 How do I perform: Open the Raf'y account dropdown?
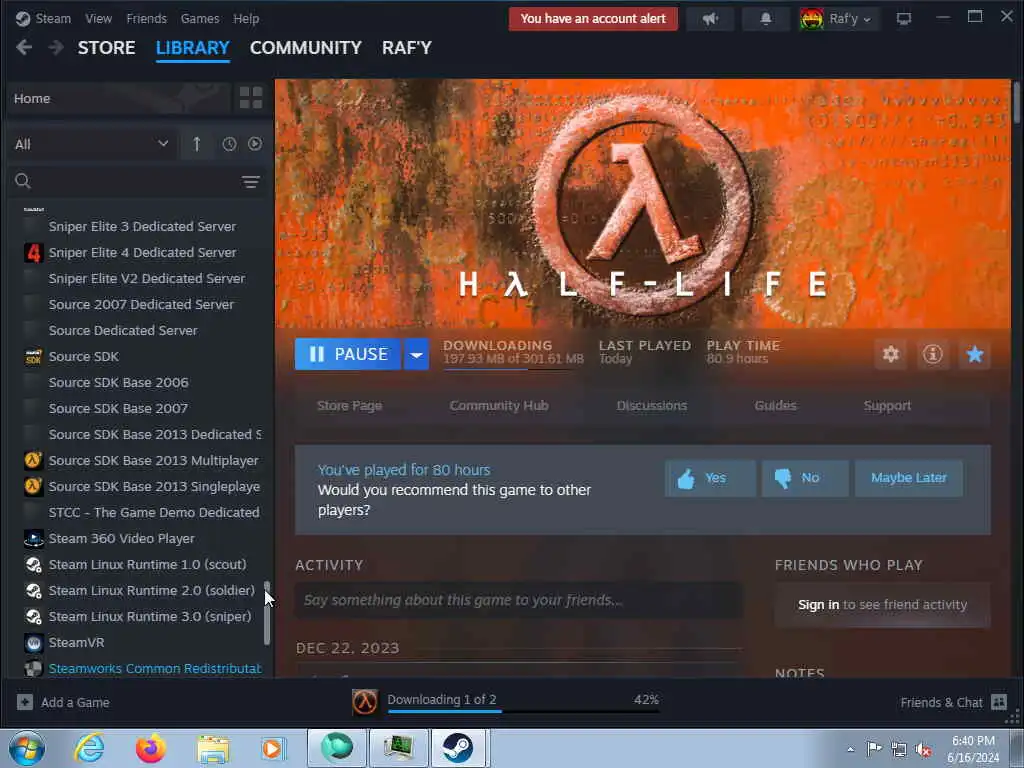coord(848,19)
